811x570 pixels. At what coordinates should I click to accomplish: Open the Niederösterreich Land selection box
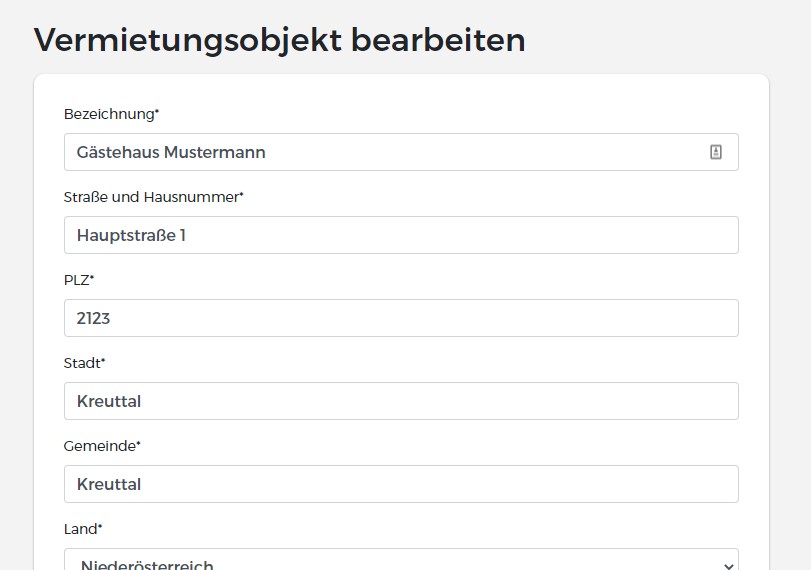(x=401, y=560)
